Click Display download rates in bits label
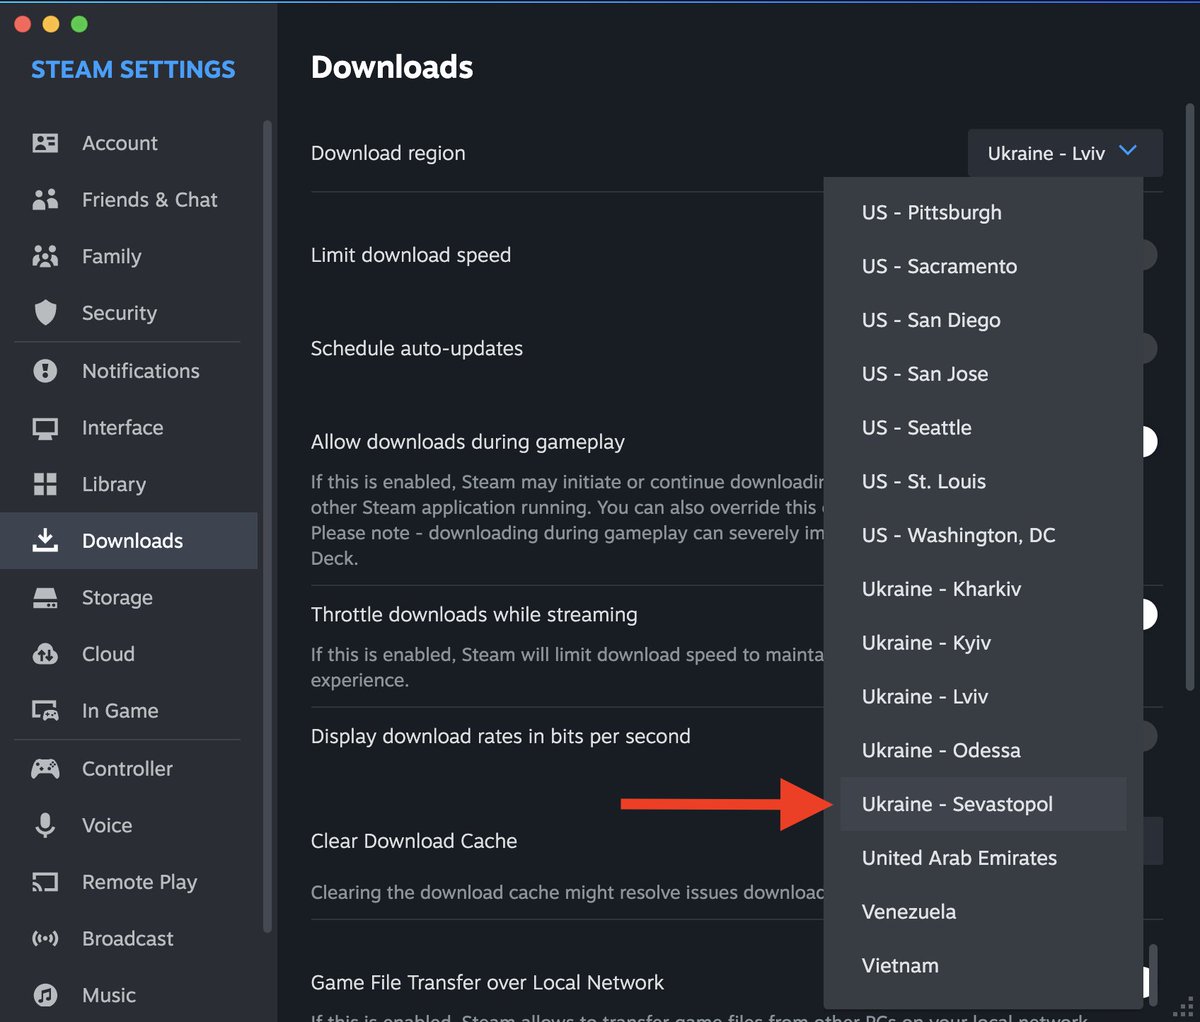 point(500,736)
